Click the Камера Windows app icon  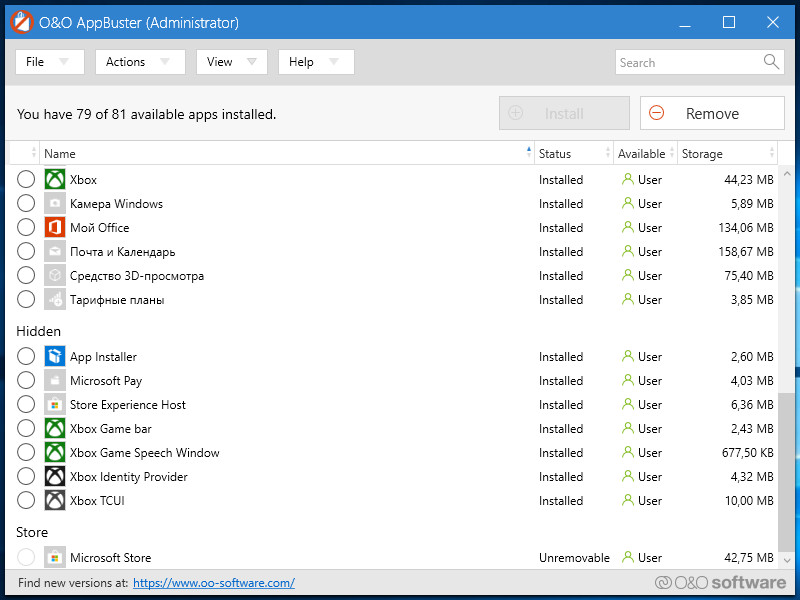pos(55,204)
